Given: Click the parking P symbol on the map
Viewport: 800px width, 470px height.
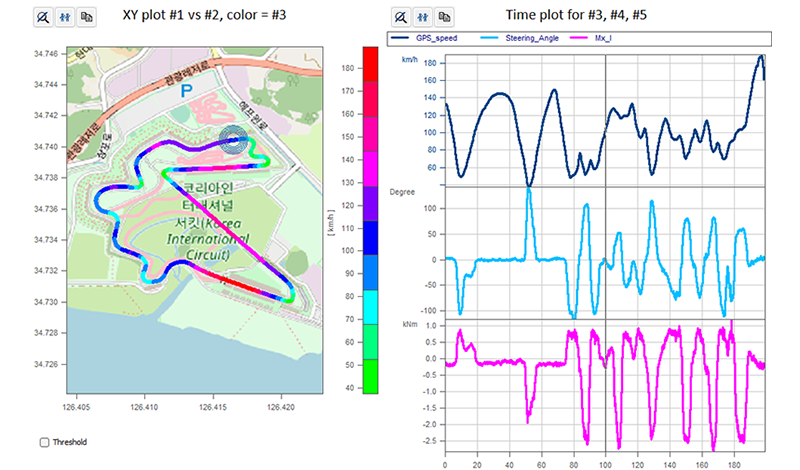Looking at the screenshot, I should [x=184, y=92].
